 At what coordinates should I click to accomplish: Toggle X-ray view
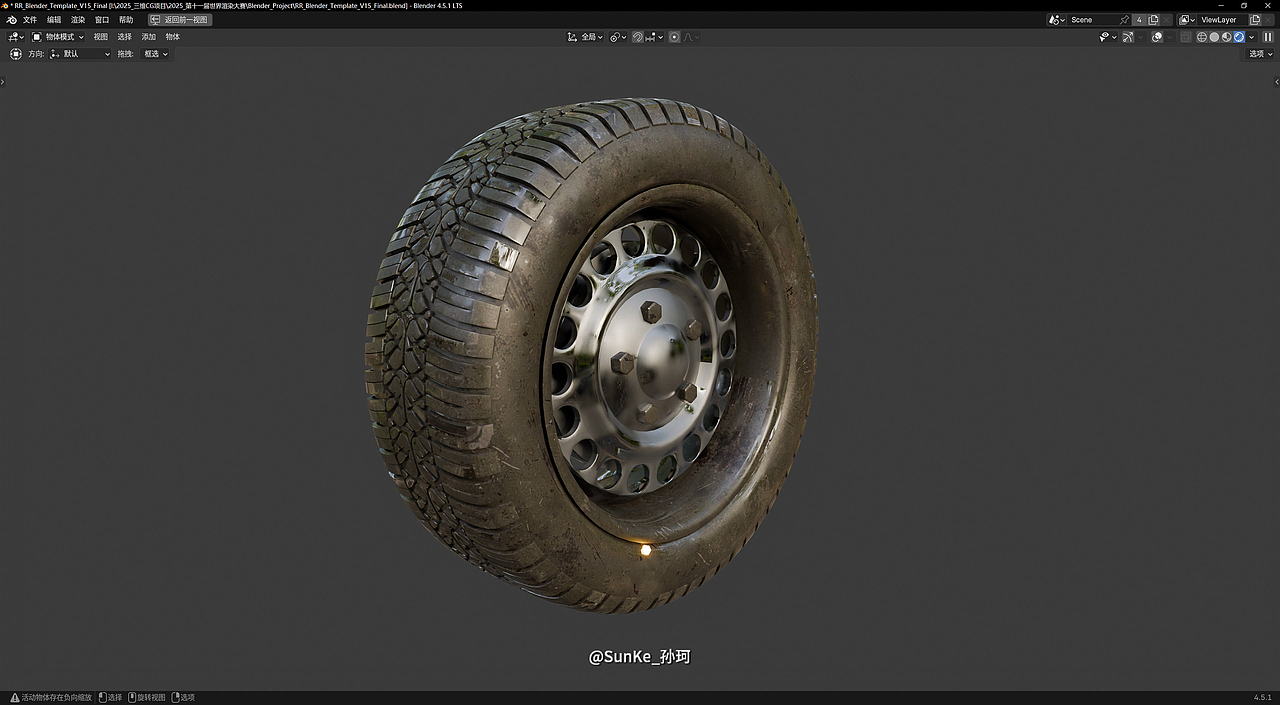tap(1186, 37)
